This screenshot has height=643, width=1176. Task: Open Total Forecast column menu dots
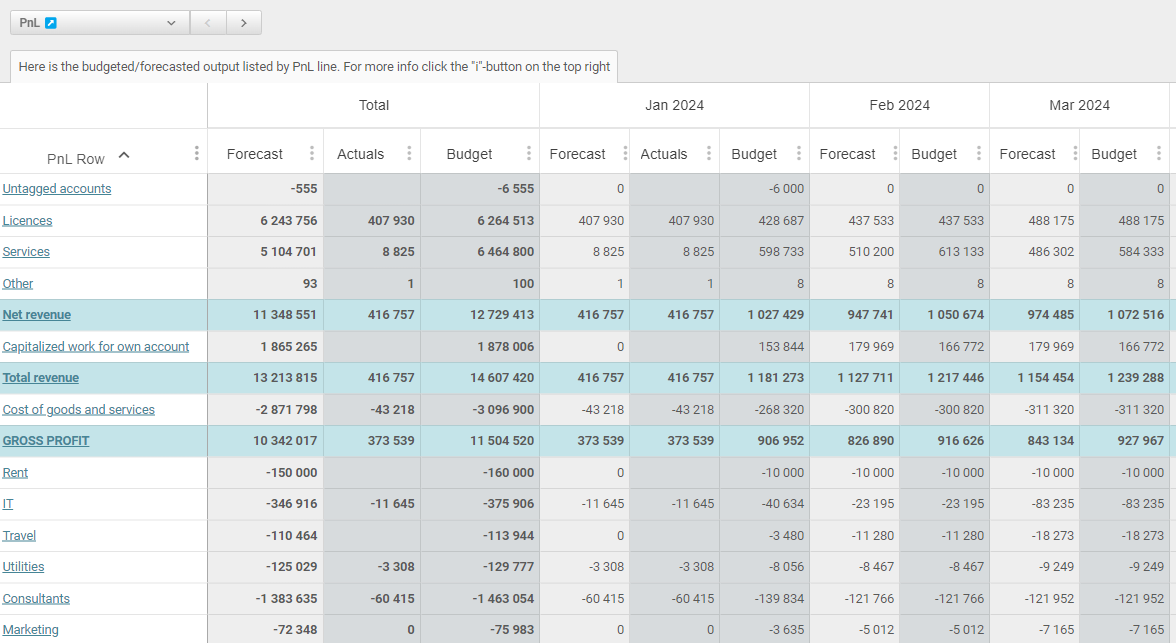[x=312, y=154]
